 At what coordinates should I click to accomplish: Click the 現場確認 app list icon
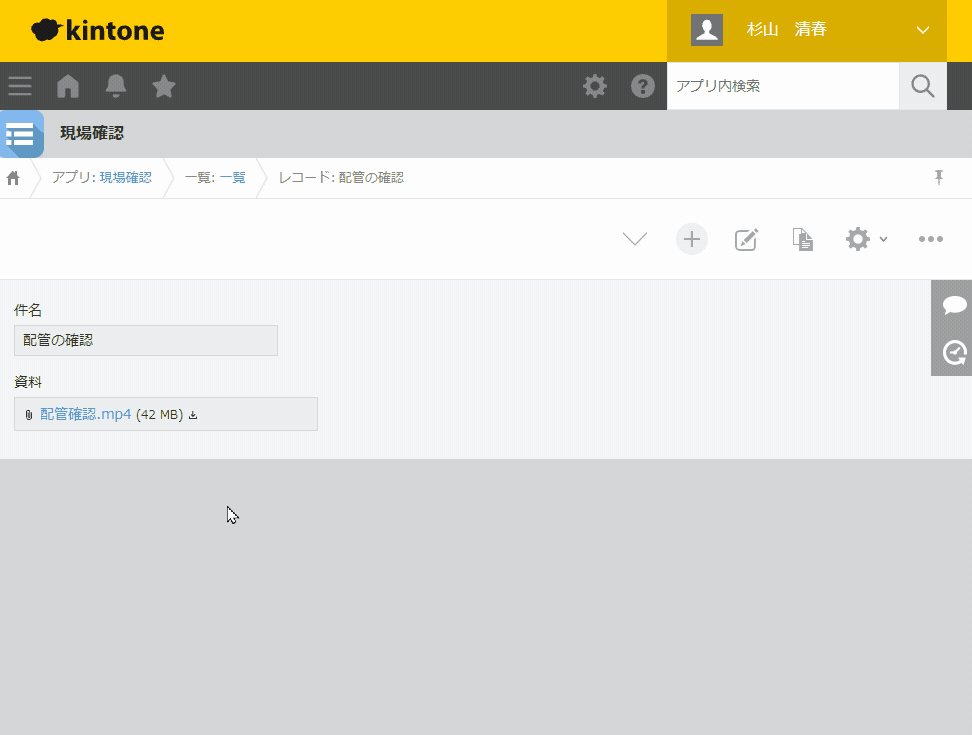22,134
